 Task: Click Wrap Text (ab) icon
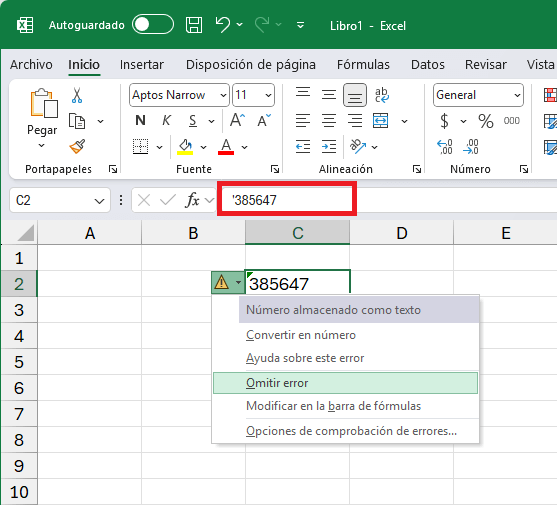click(x=382, y=95)
